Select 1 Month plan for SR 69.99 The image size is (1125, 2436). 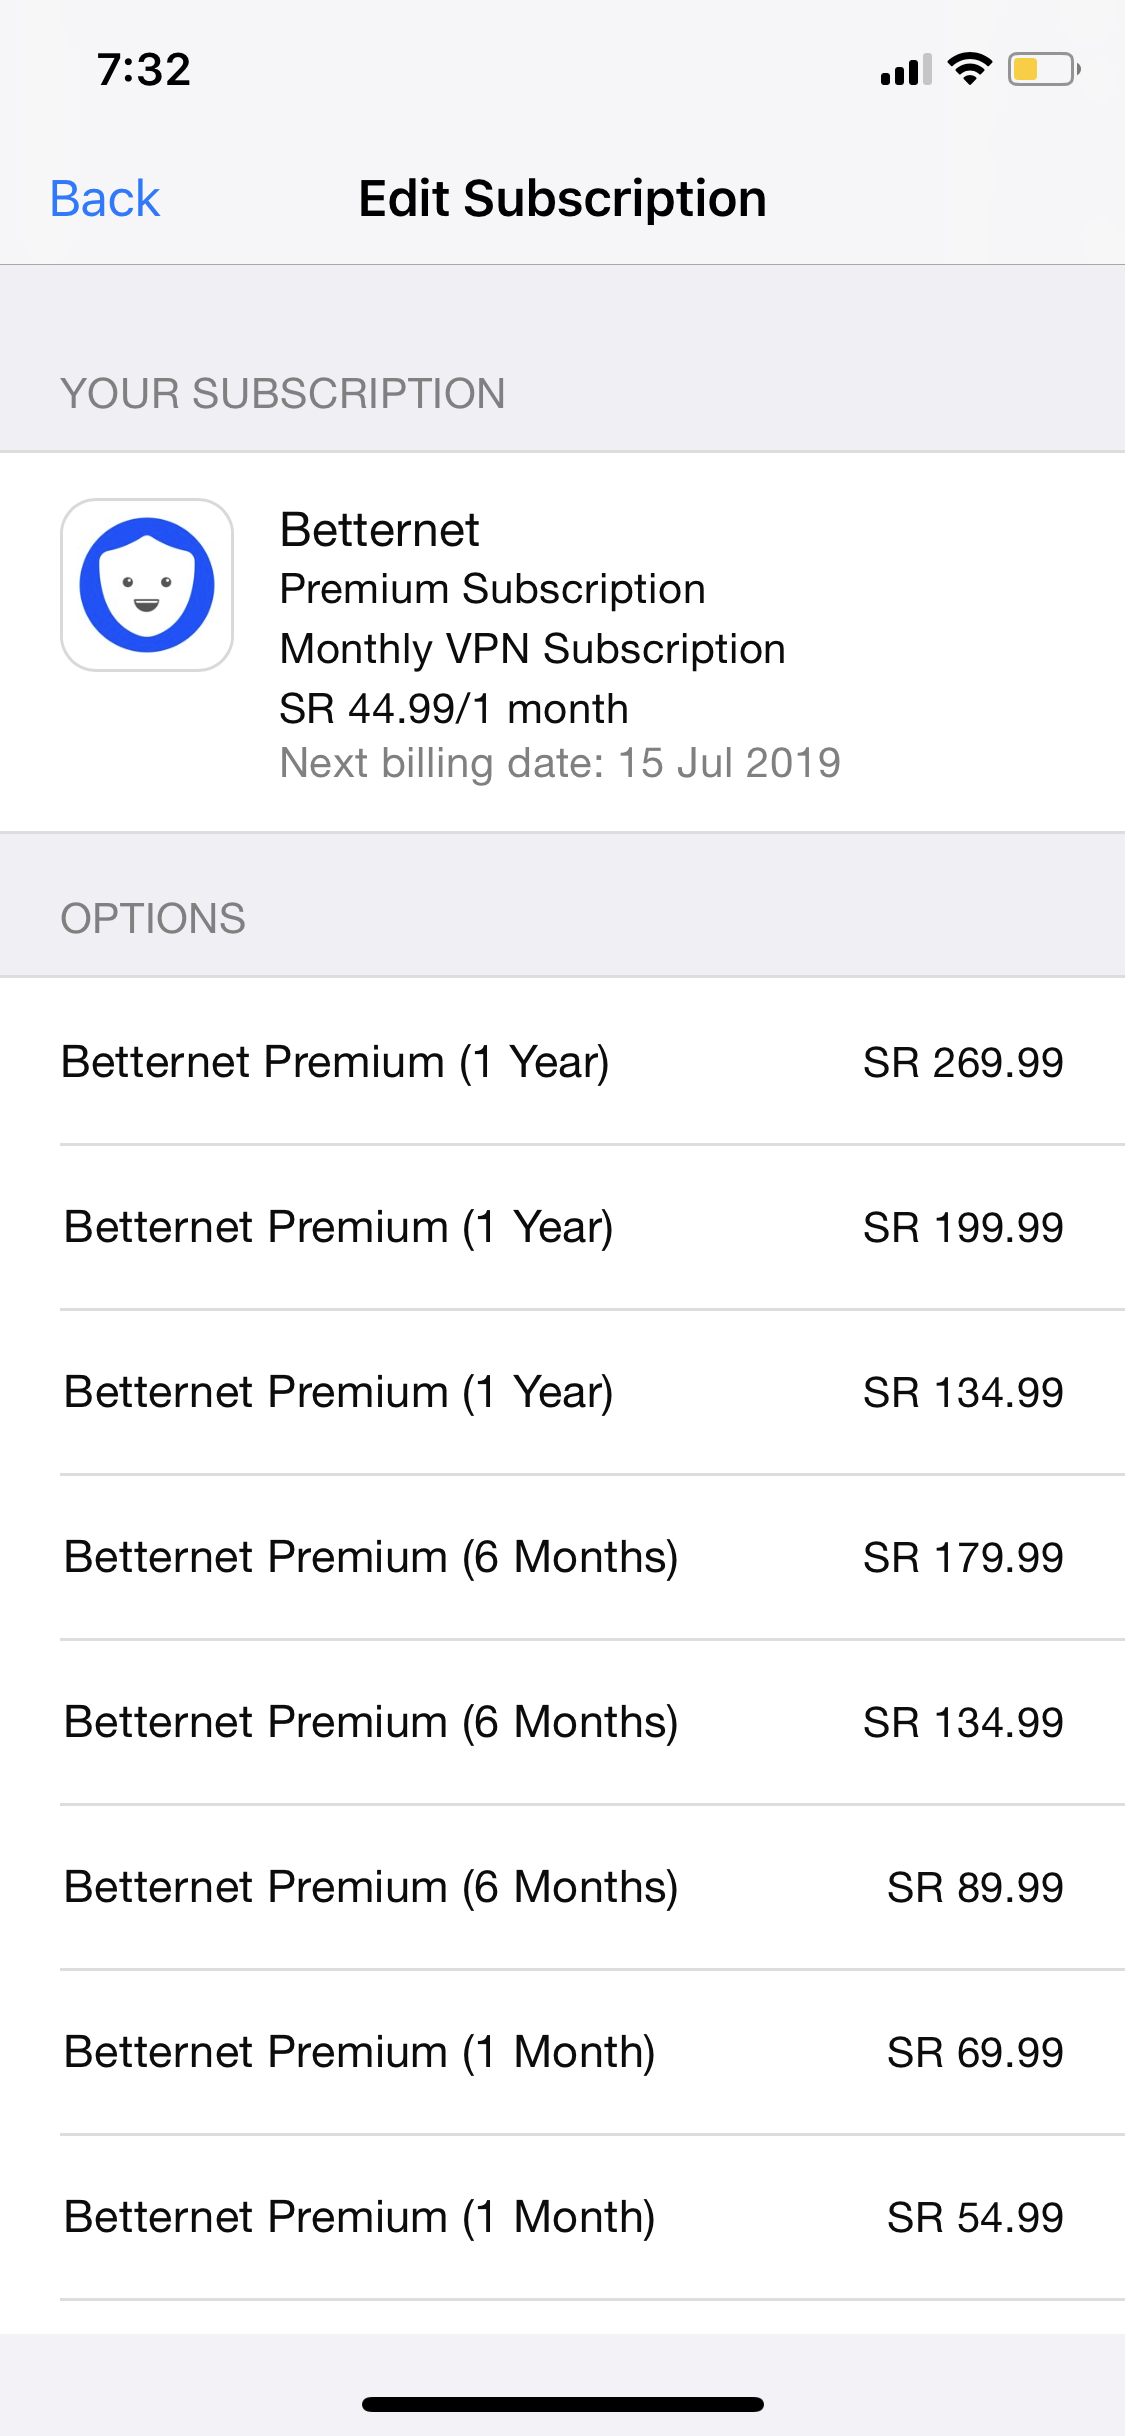click(x=562, y=2052)
